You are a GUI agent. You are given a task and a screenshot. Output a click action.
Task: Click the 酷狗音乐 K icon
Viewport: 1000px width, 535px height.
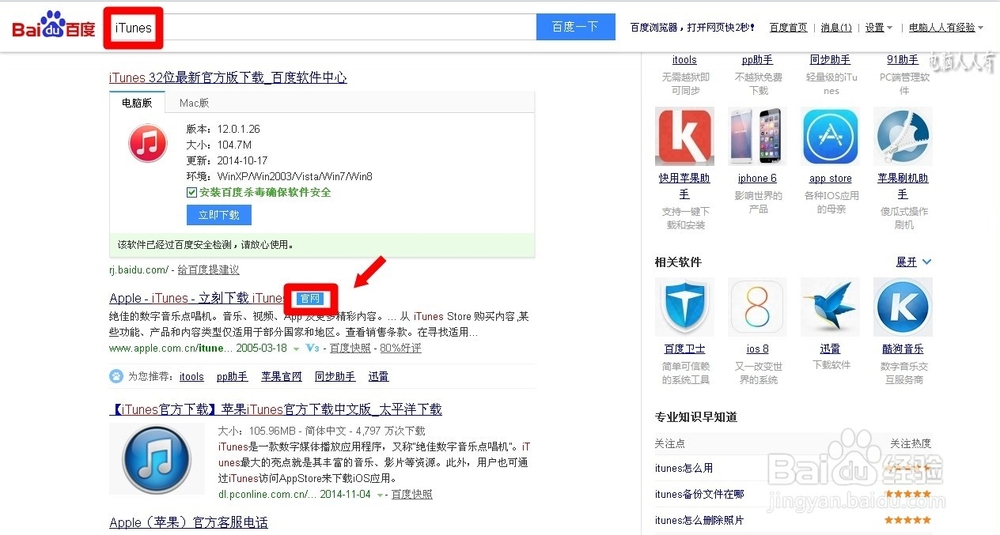902,307
